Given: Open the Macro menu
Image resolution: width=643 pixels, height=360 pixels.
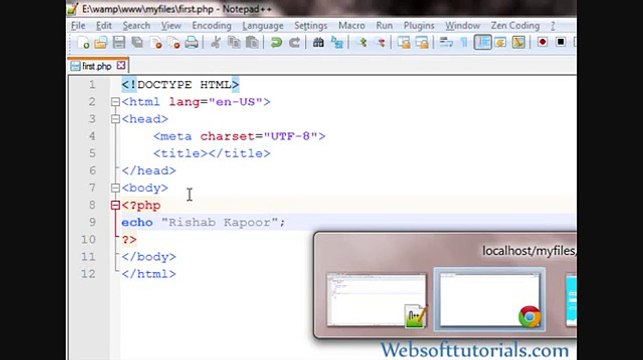Looking at the screenshot, I should pyautogui.click(x=351, y=26).
